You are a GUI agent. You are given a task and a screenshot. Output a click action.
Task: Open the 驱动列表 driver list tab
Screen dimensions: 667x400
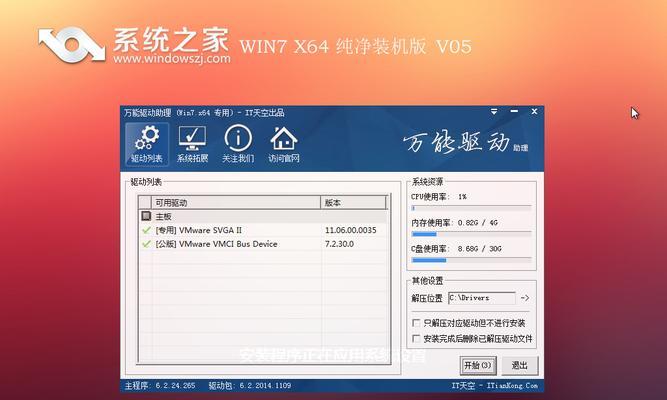click(147, 144)
